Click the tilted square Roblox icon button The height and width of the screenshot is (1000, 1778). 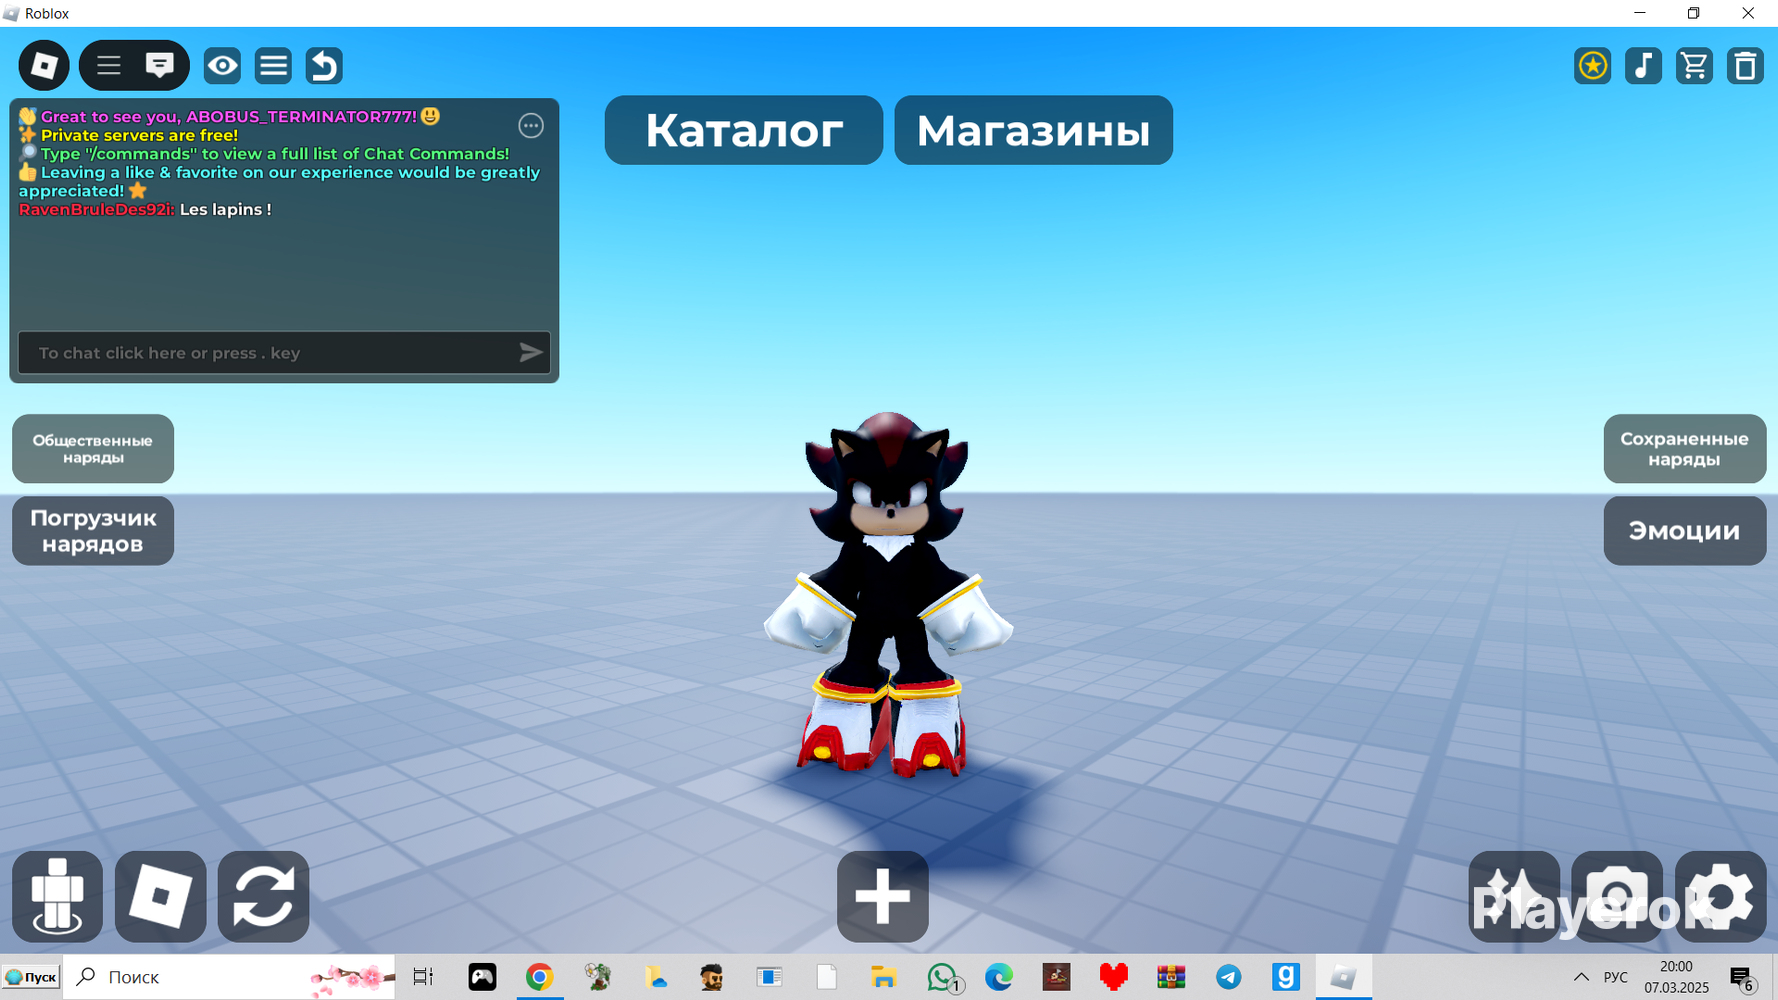(161, 897)
